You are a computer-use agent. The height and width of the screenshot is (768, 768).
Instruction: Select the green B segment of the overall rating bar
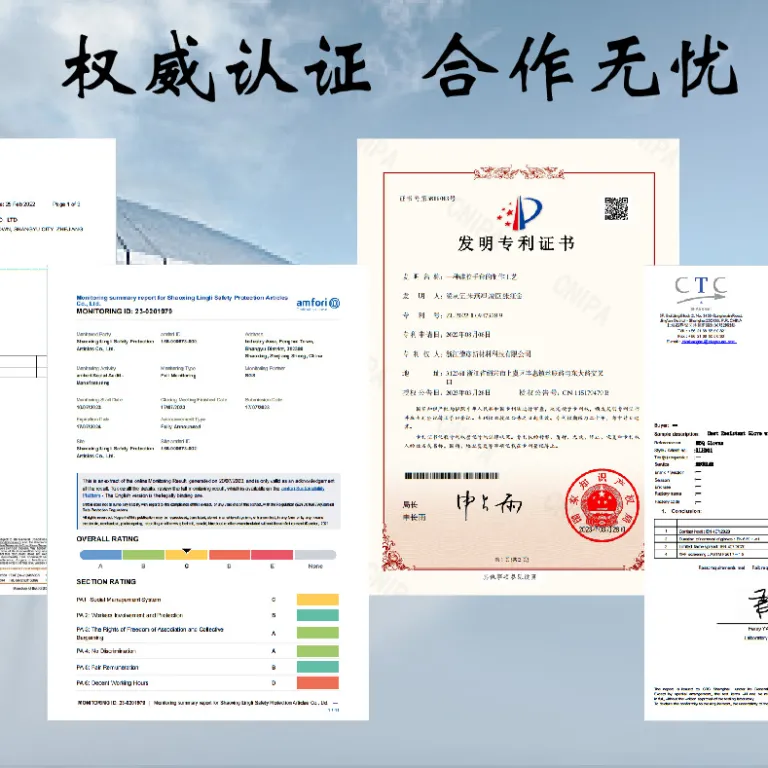(x=144, y=554)
